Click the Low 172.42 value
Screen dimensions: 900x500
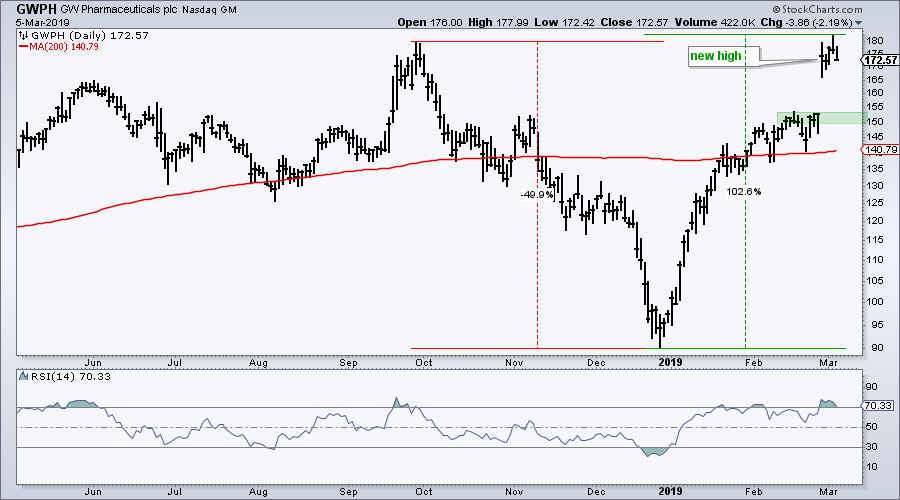pyautogui.click(x=565, y=22)
